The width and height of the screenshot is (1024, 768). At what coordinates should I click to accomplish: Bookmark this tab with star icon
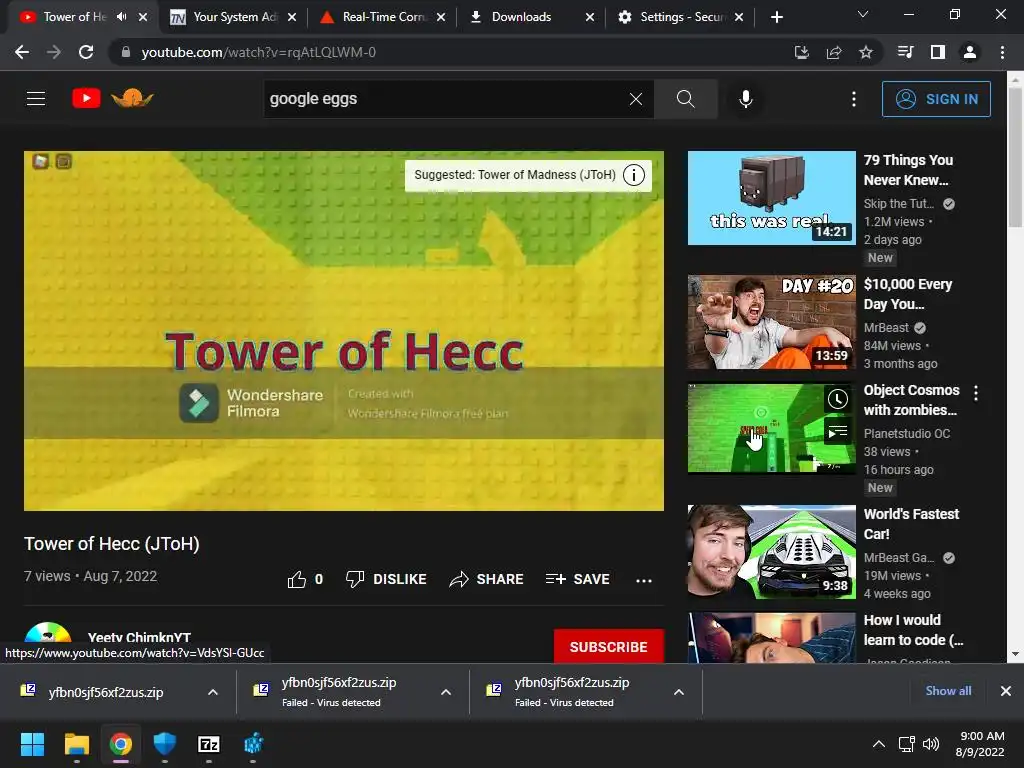[x=866, y=52]
